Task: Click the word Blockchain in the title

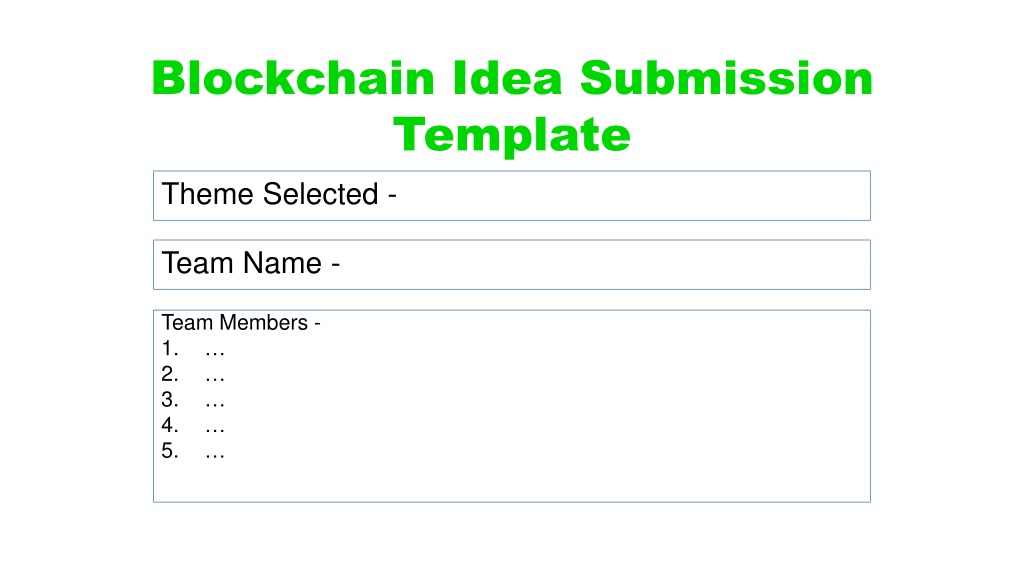Action: (293, 78)
